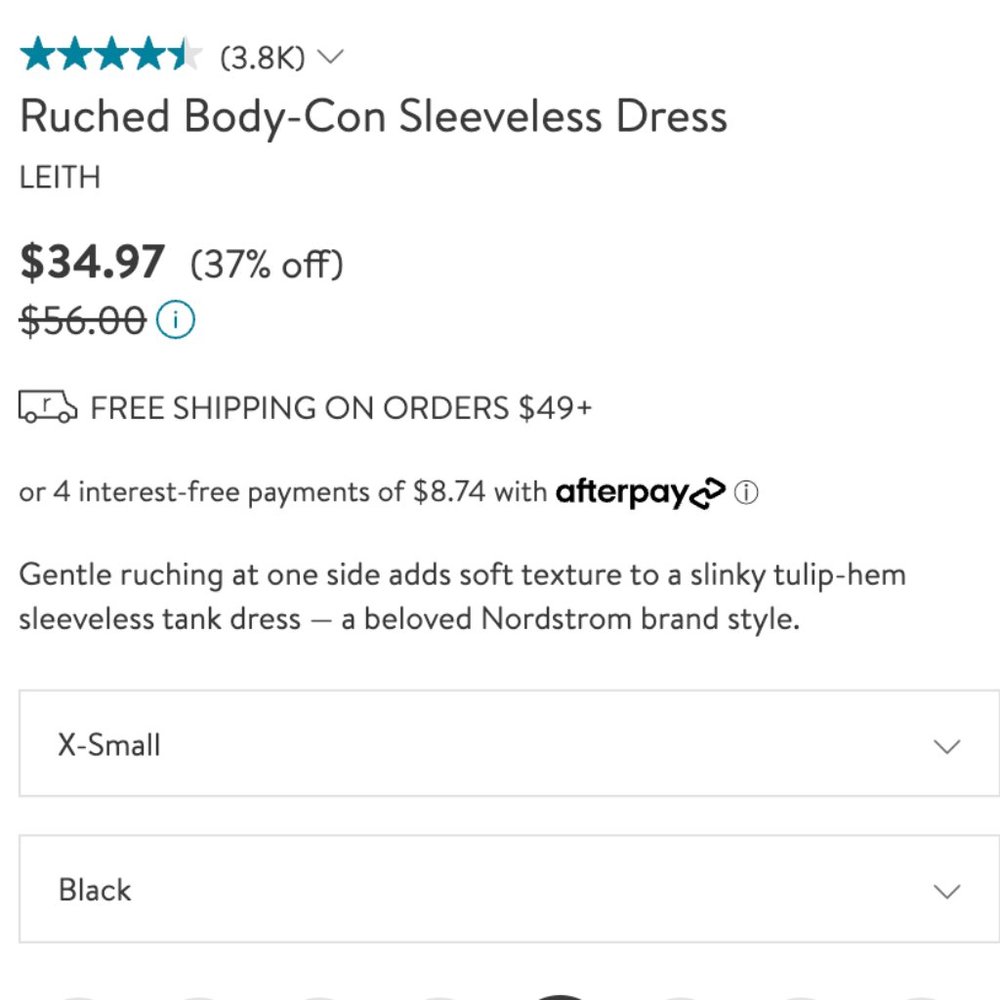
Task: Click the star rating icons
Action: (x=111, y=54)
